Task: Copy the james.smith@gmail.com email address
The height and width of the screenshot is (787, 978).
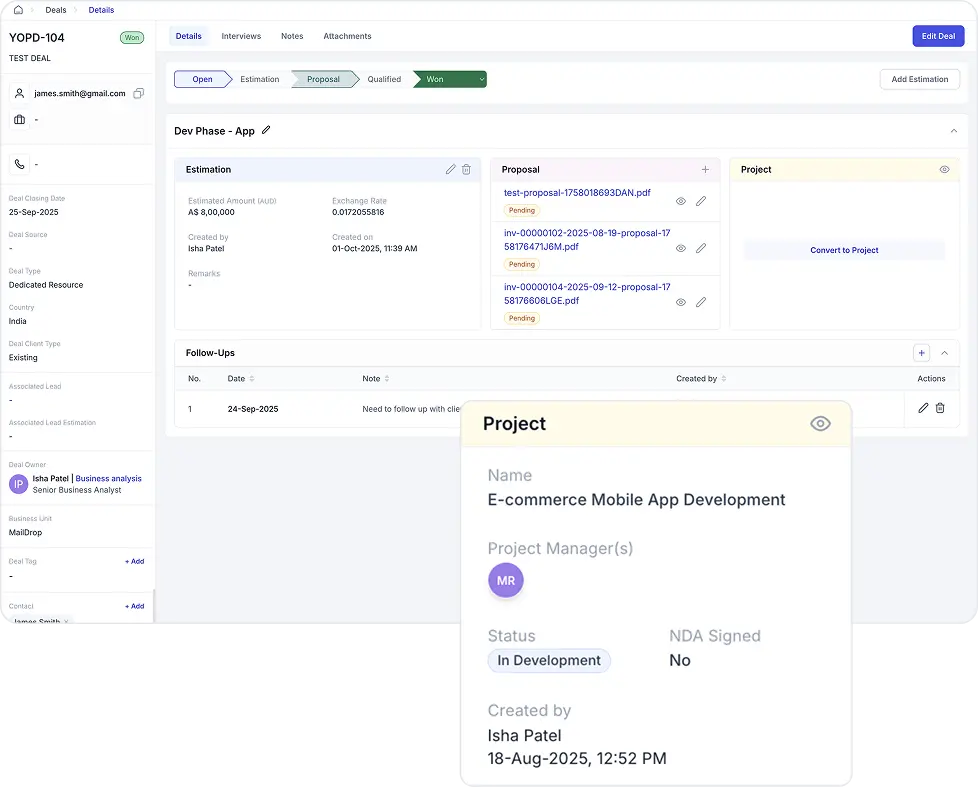Action: click(x=139, y=93)
